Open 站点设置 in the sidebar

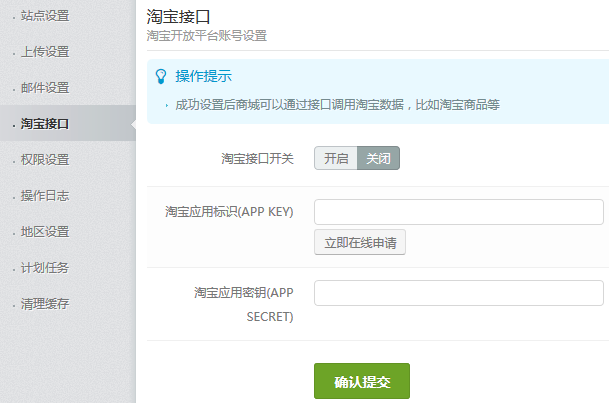(45, 16)
